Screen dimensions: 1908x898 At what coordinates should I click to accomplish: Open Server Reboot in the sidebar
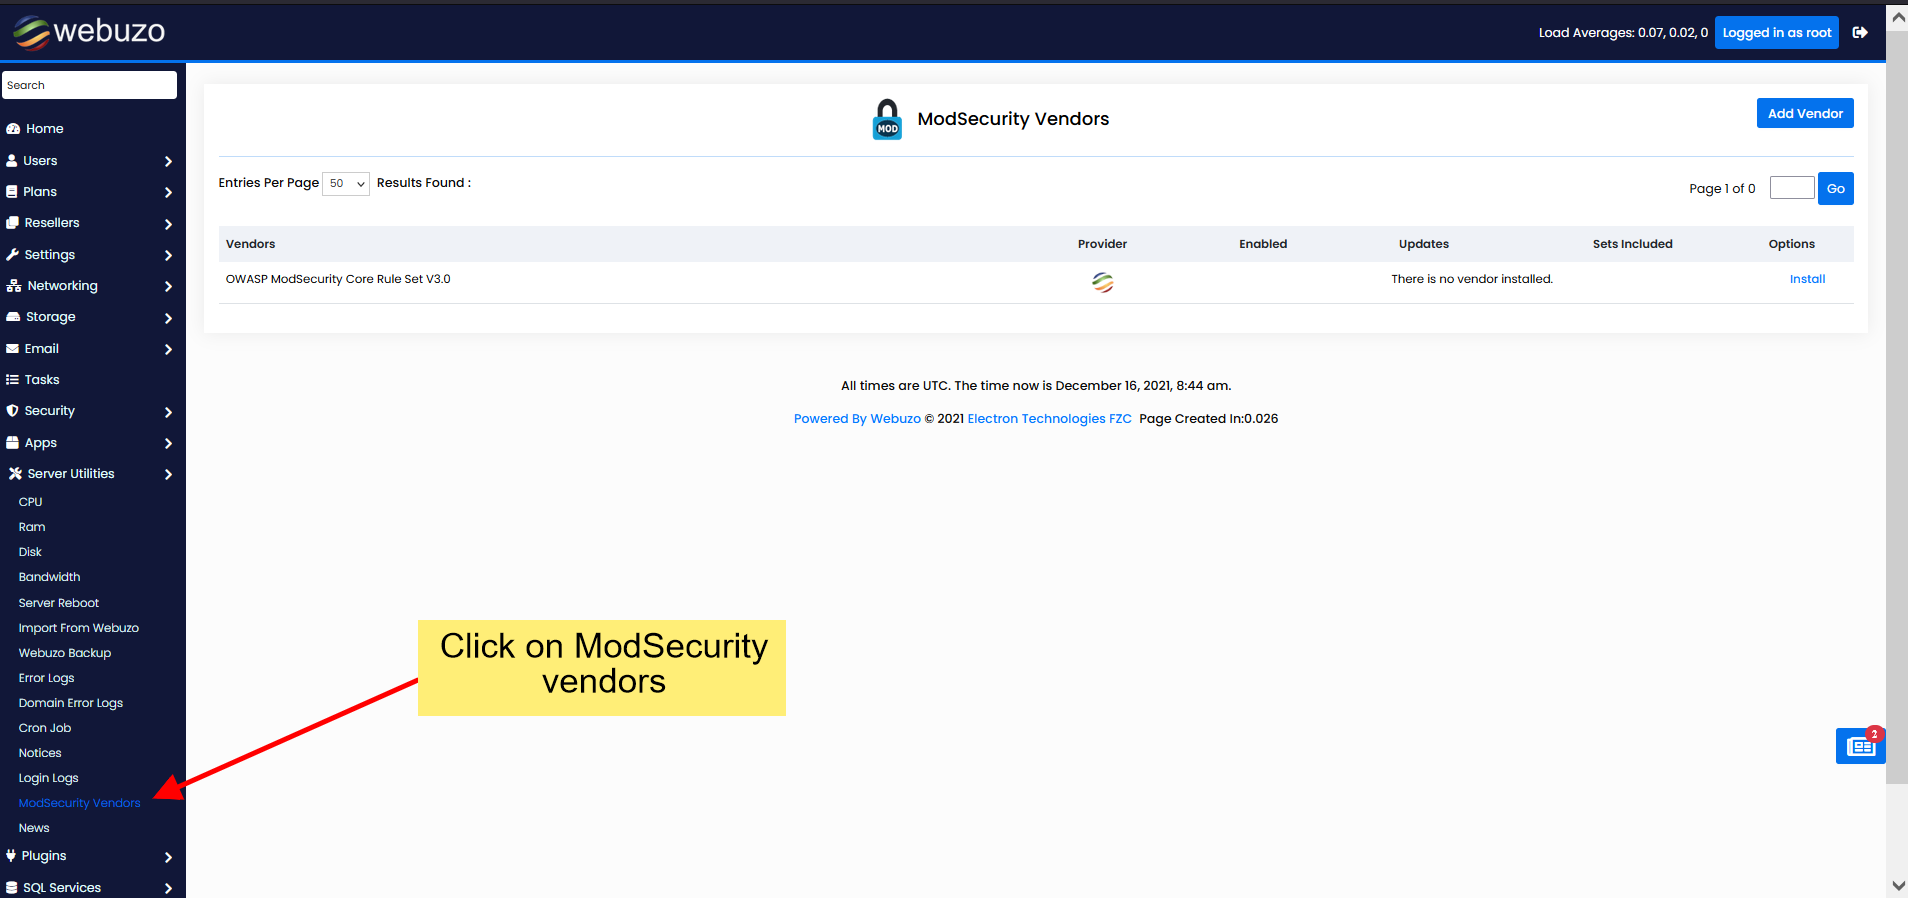coord(58,603)
